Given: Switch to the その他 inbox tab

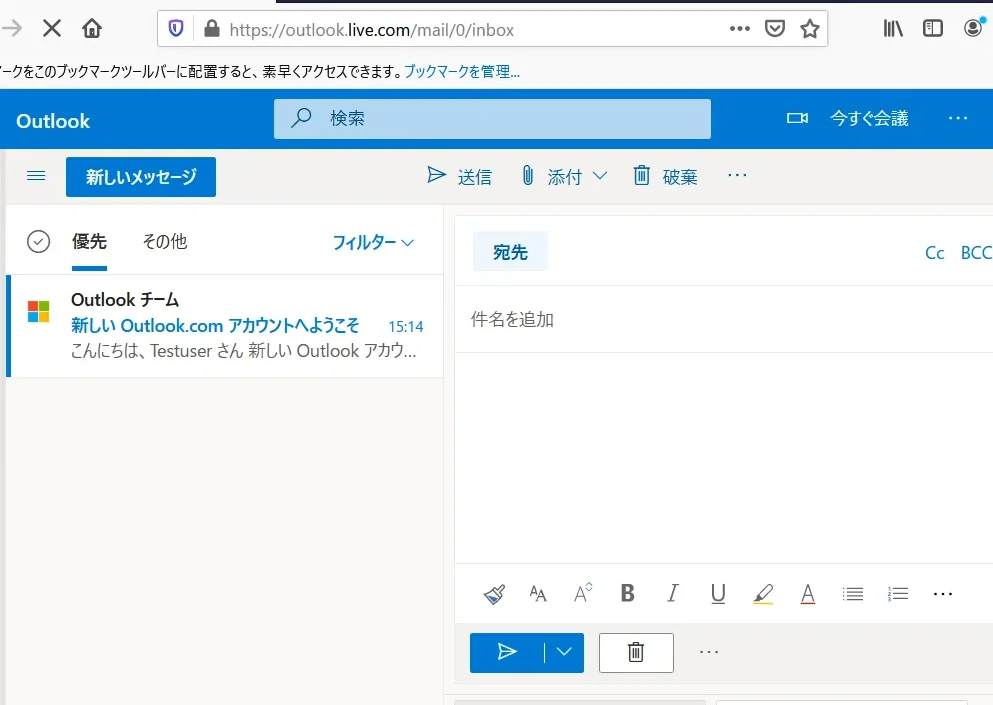Looking at the screenshot, I should (165, 241).
